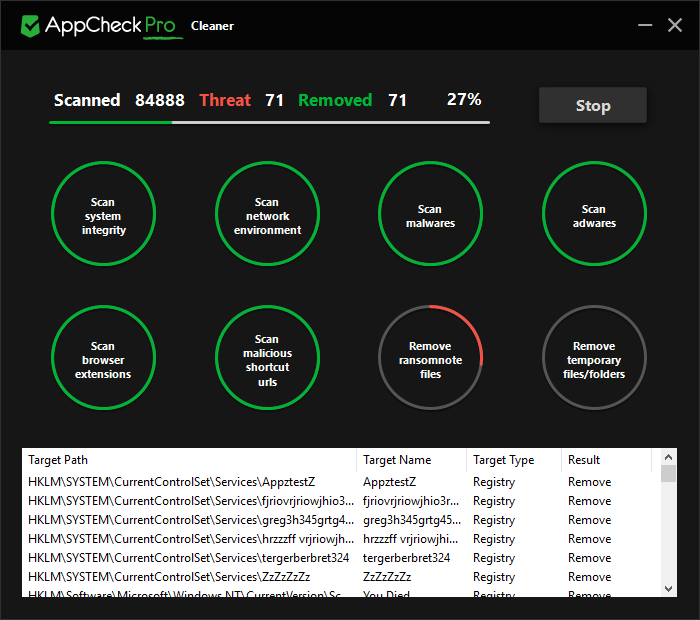The height and width of the screenshot is (620, 700).
Task: Select the AppztestZ registry row
Action: [x=340, y=482]
